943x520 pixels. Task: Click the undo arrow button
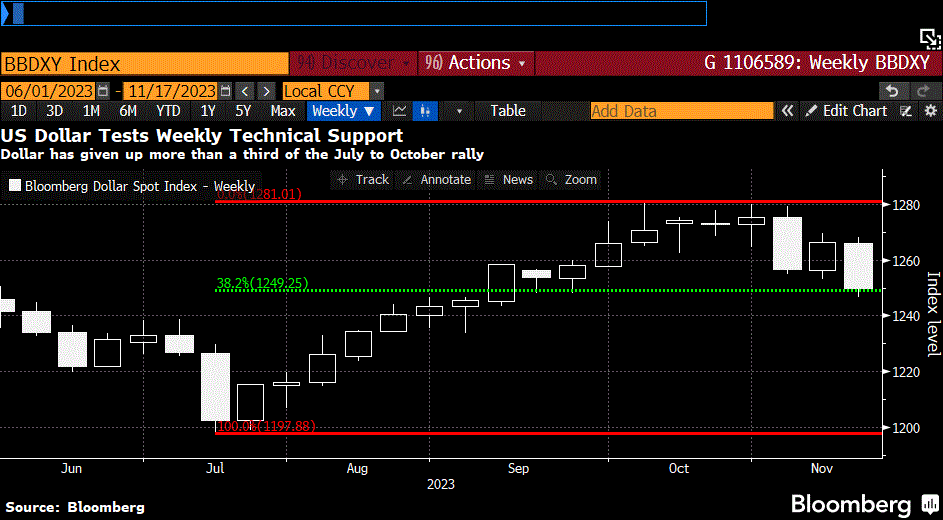pos(892,91)
